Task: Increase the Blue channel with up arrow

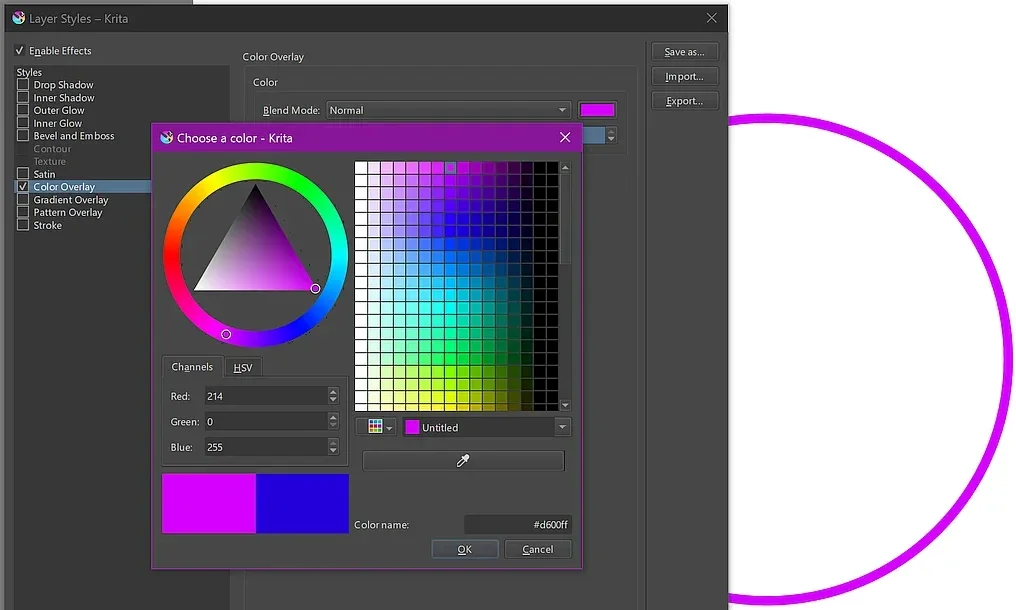Action: coord(333,443)
